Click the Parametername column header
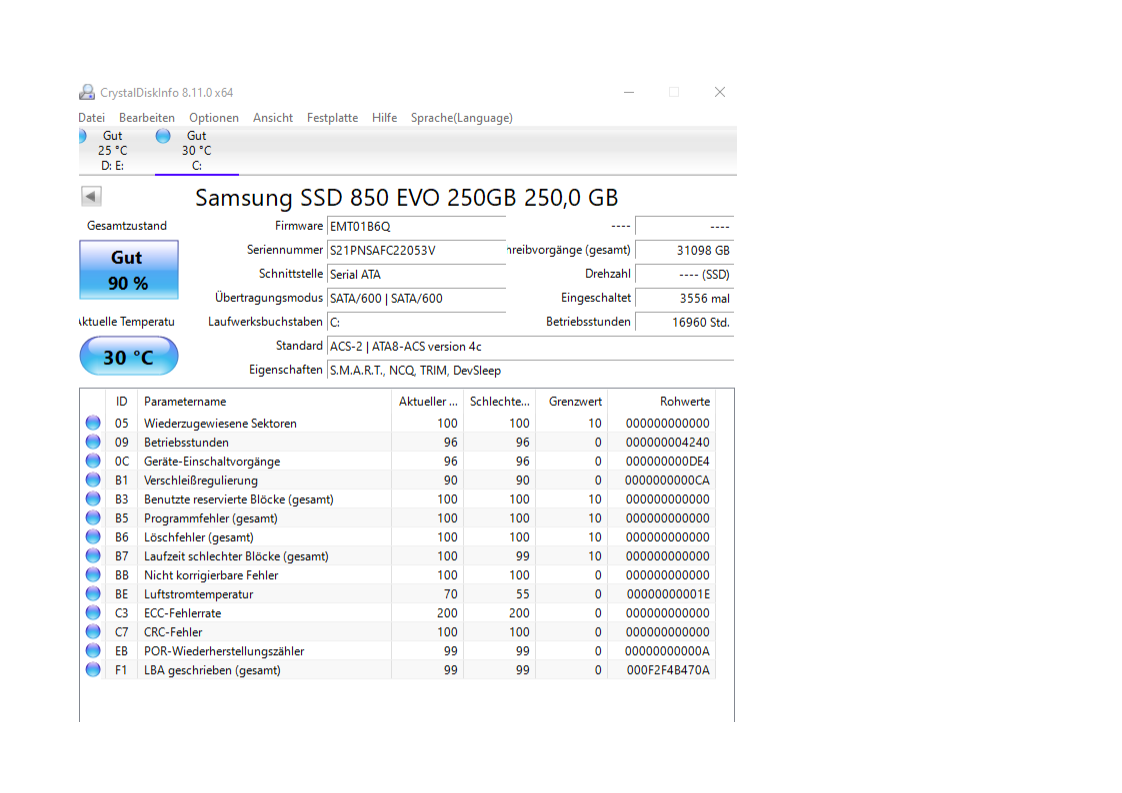 click(265, 402)
